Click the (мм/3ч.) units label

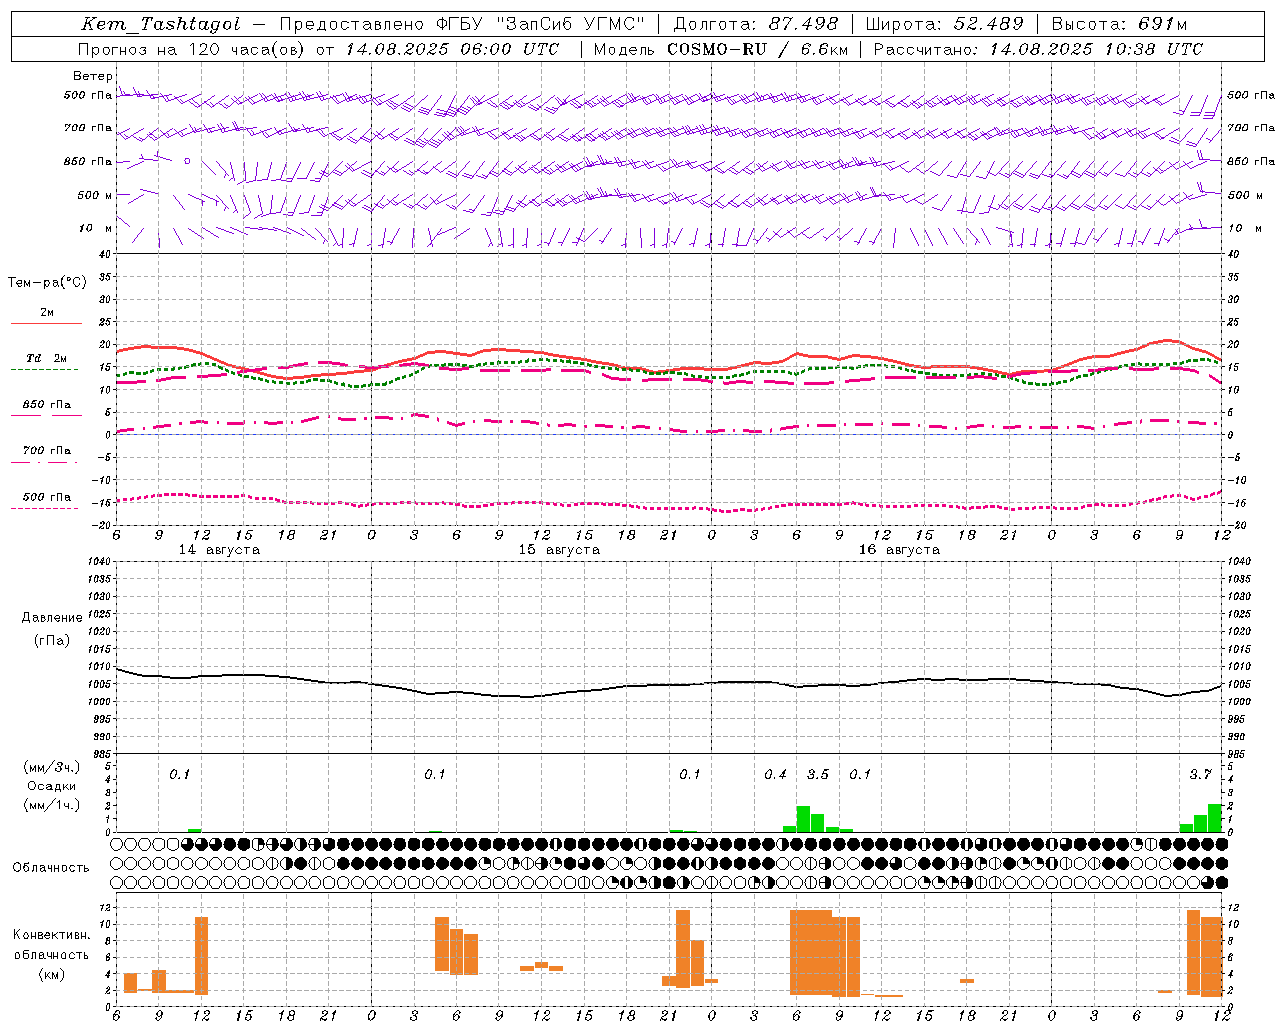pos(51,767)
